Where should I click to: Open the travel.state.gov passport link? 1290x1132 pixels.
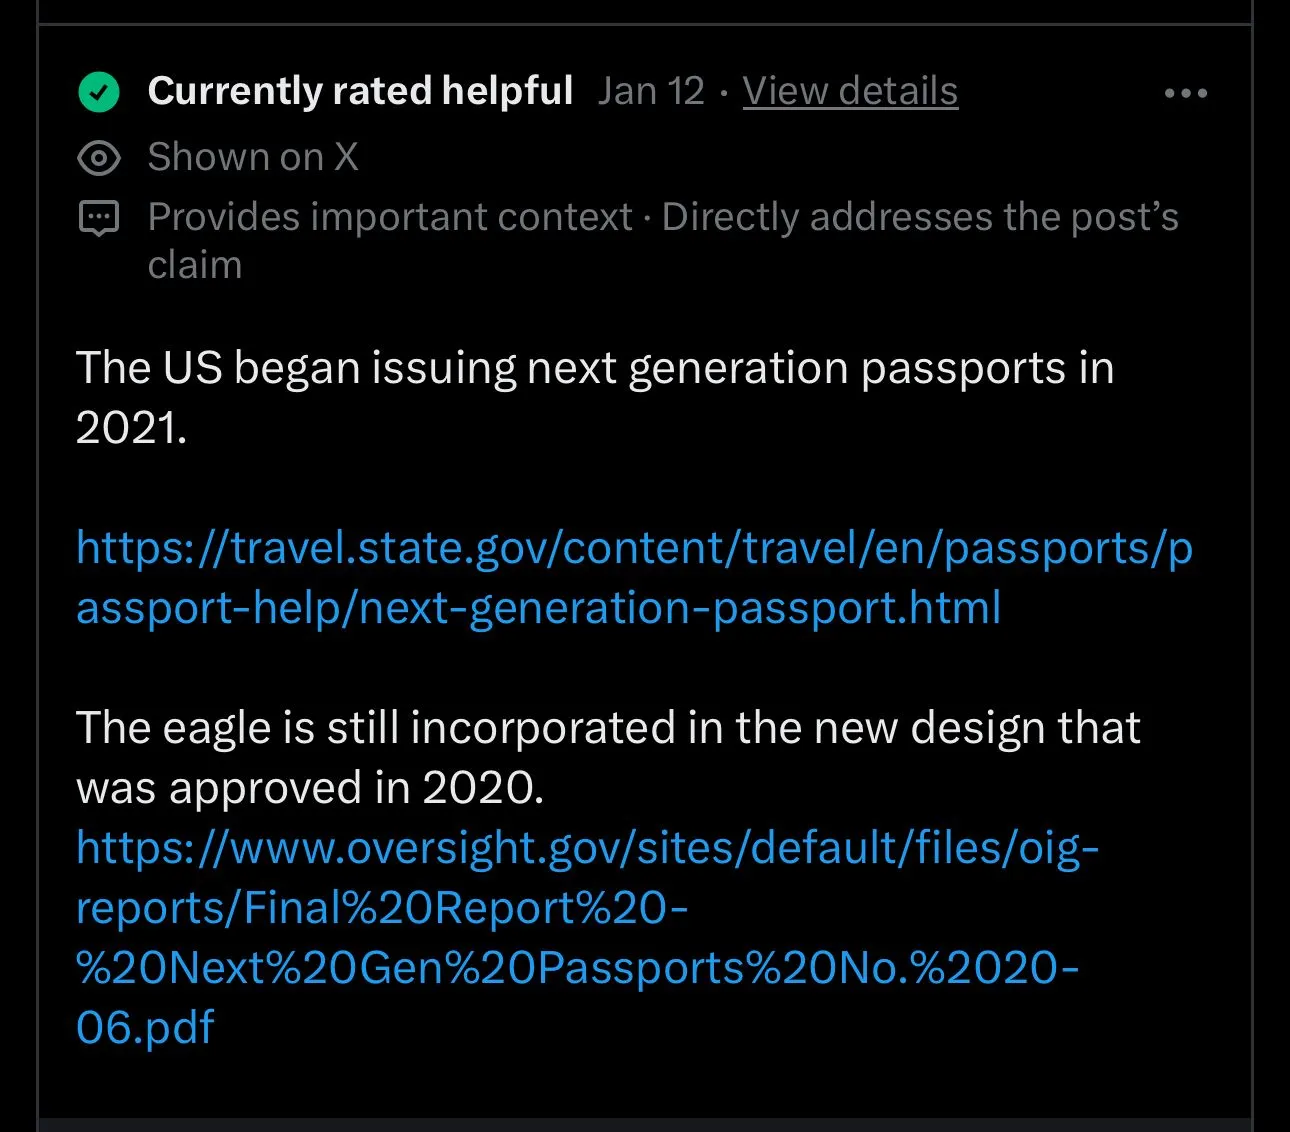(x=634, y=548)
